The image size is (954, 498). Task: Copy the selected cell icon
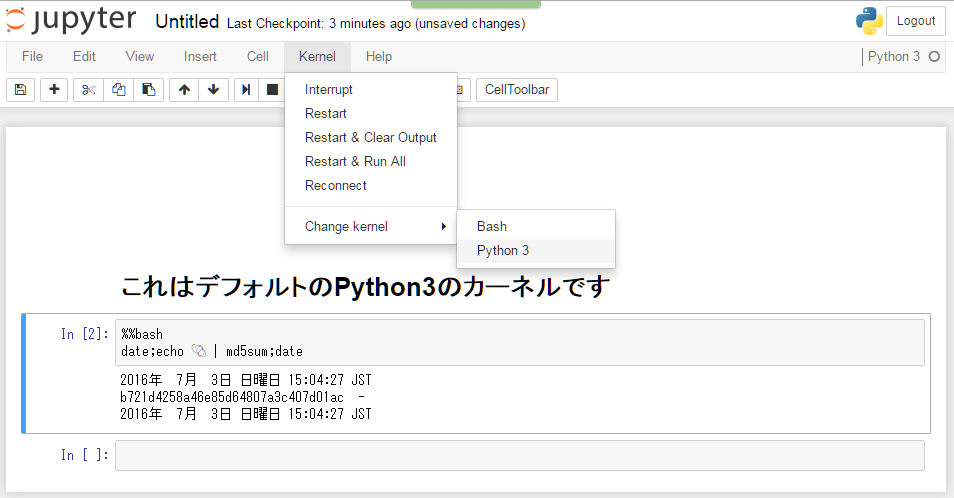(x=119, y=90)
